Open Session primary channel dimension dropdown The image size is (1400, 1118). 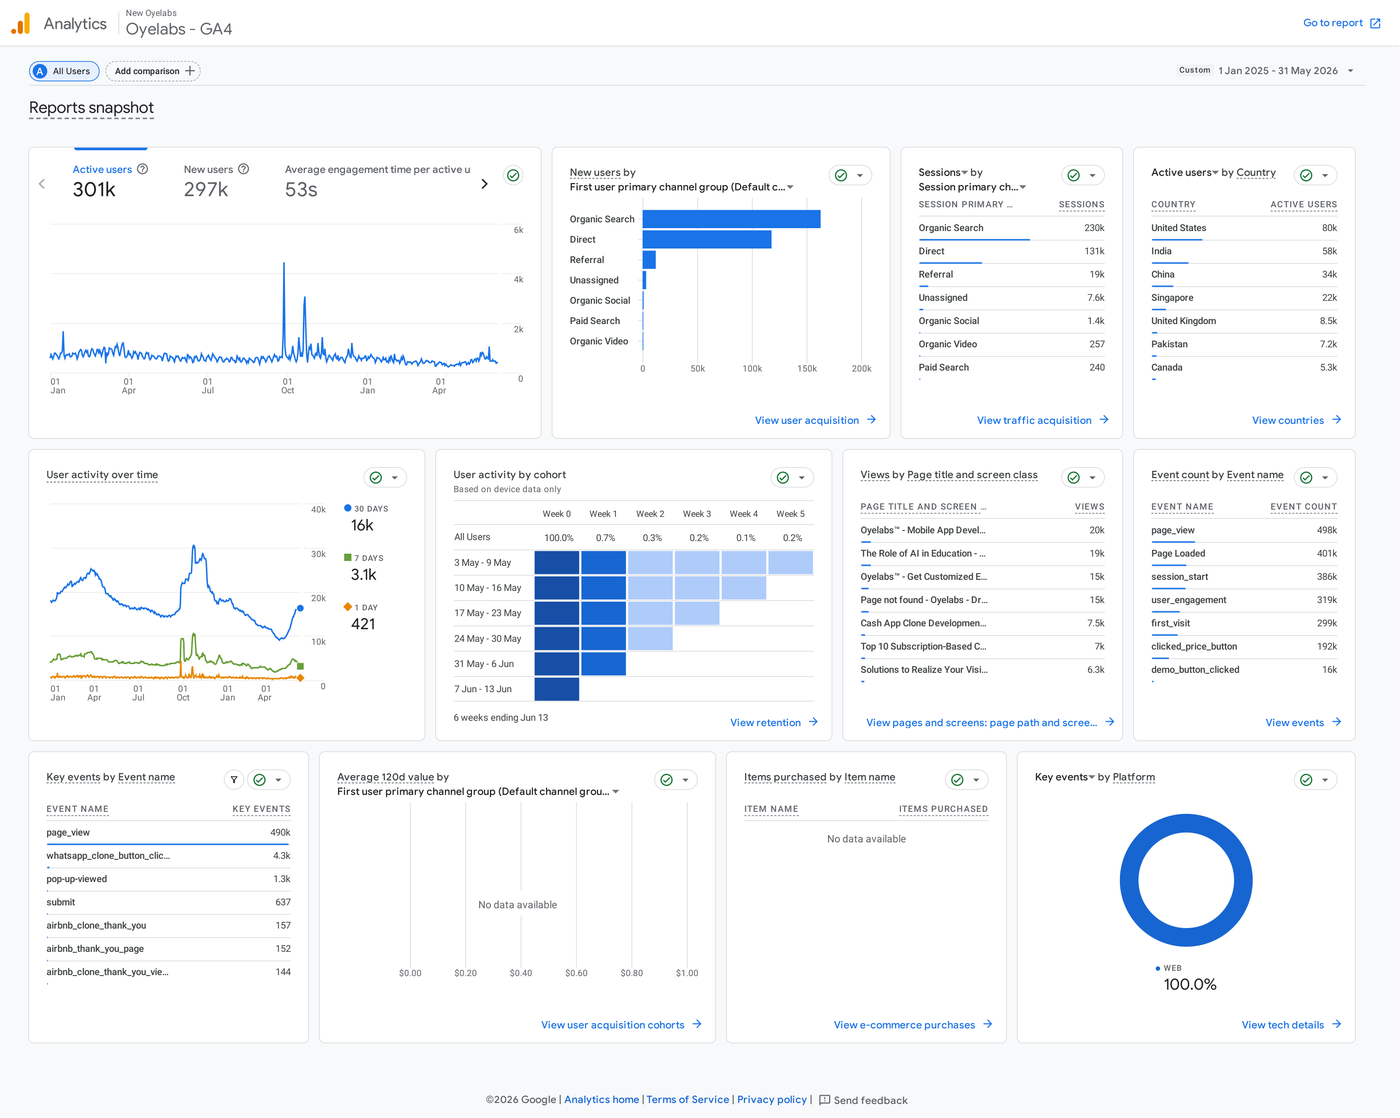click(x=972, y=187)
